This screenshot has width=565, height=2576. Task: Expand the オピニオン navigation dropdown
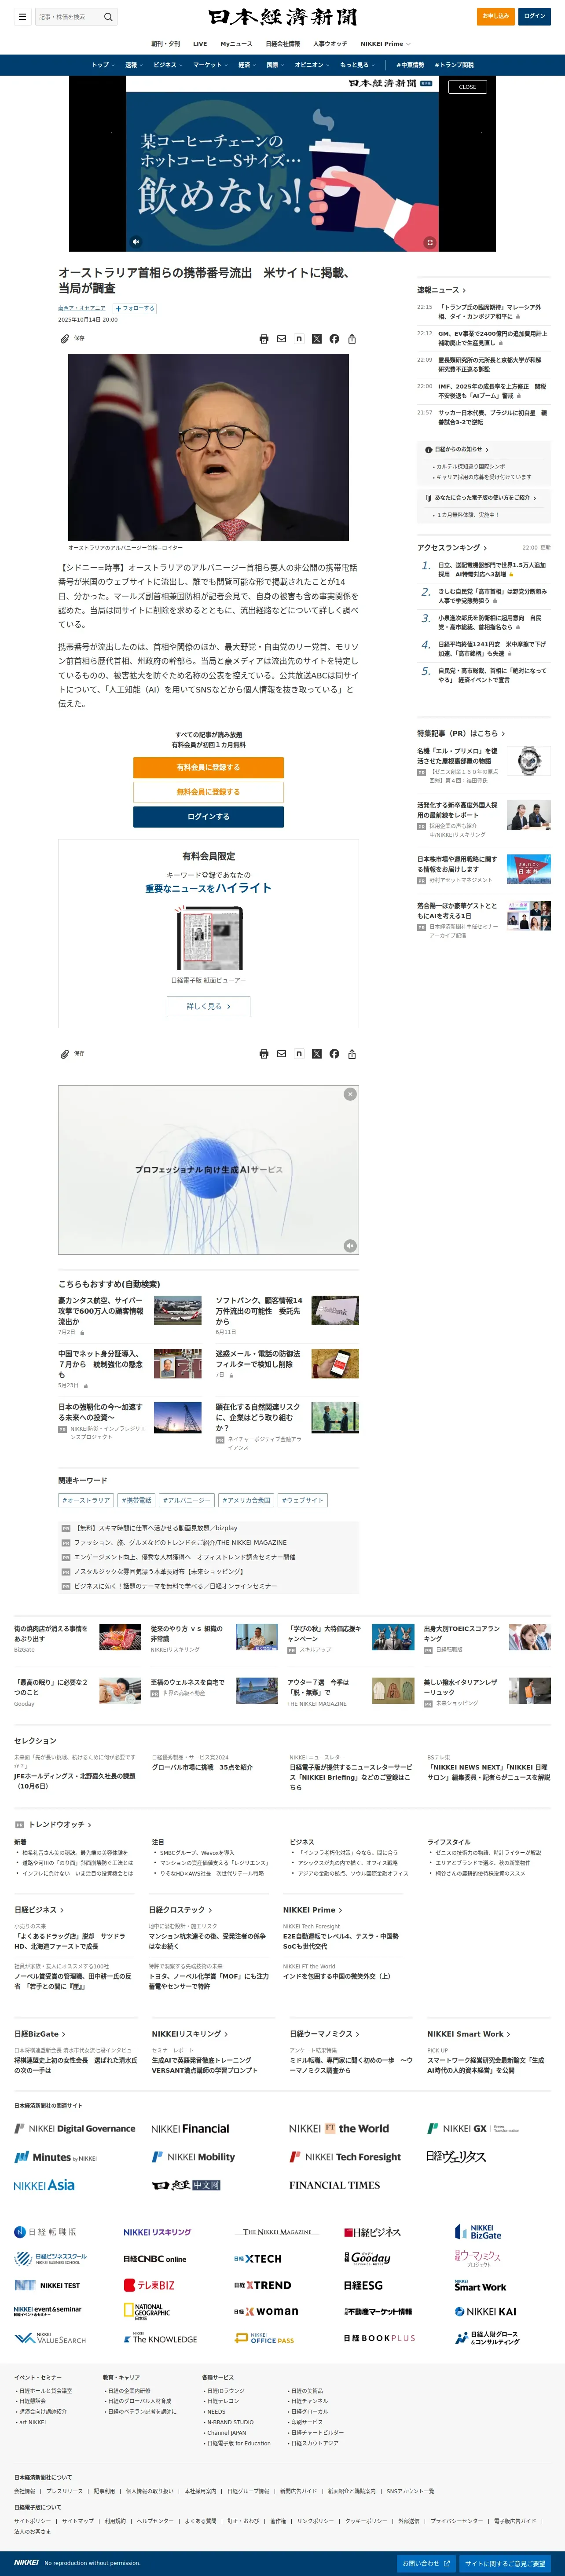pyautogui.click(x=312, y=65)
